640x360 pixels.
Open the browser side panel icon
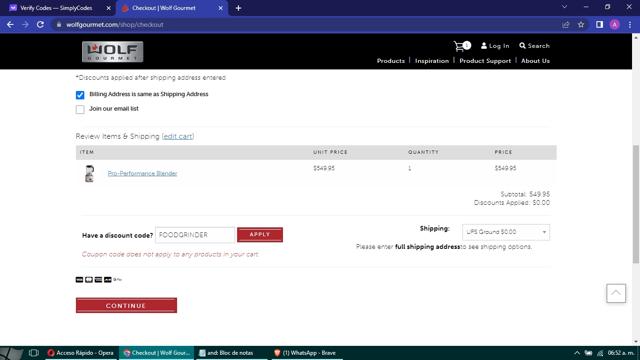[x=599, y=24]
